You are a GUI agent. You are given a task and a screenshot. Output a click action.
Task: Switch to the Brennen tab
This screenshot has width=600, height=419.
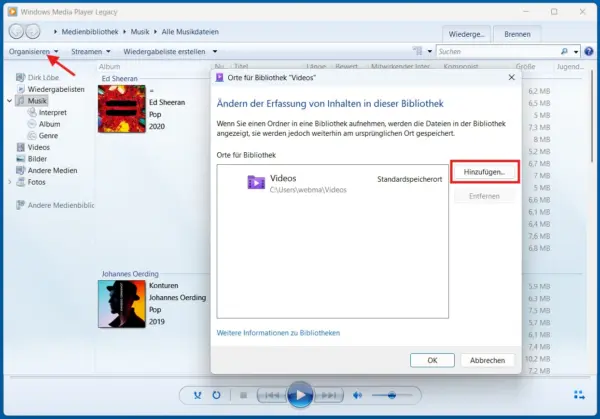tap(517, 34)
